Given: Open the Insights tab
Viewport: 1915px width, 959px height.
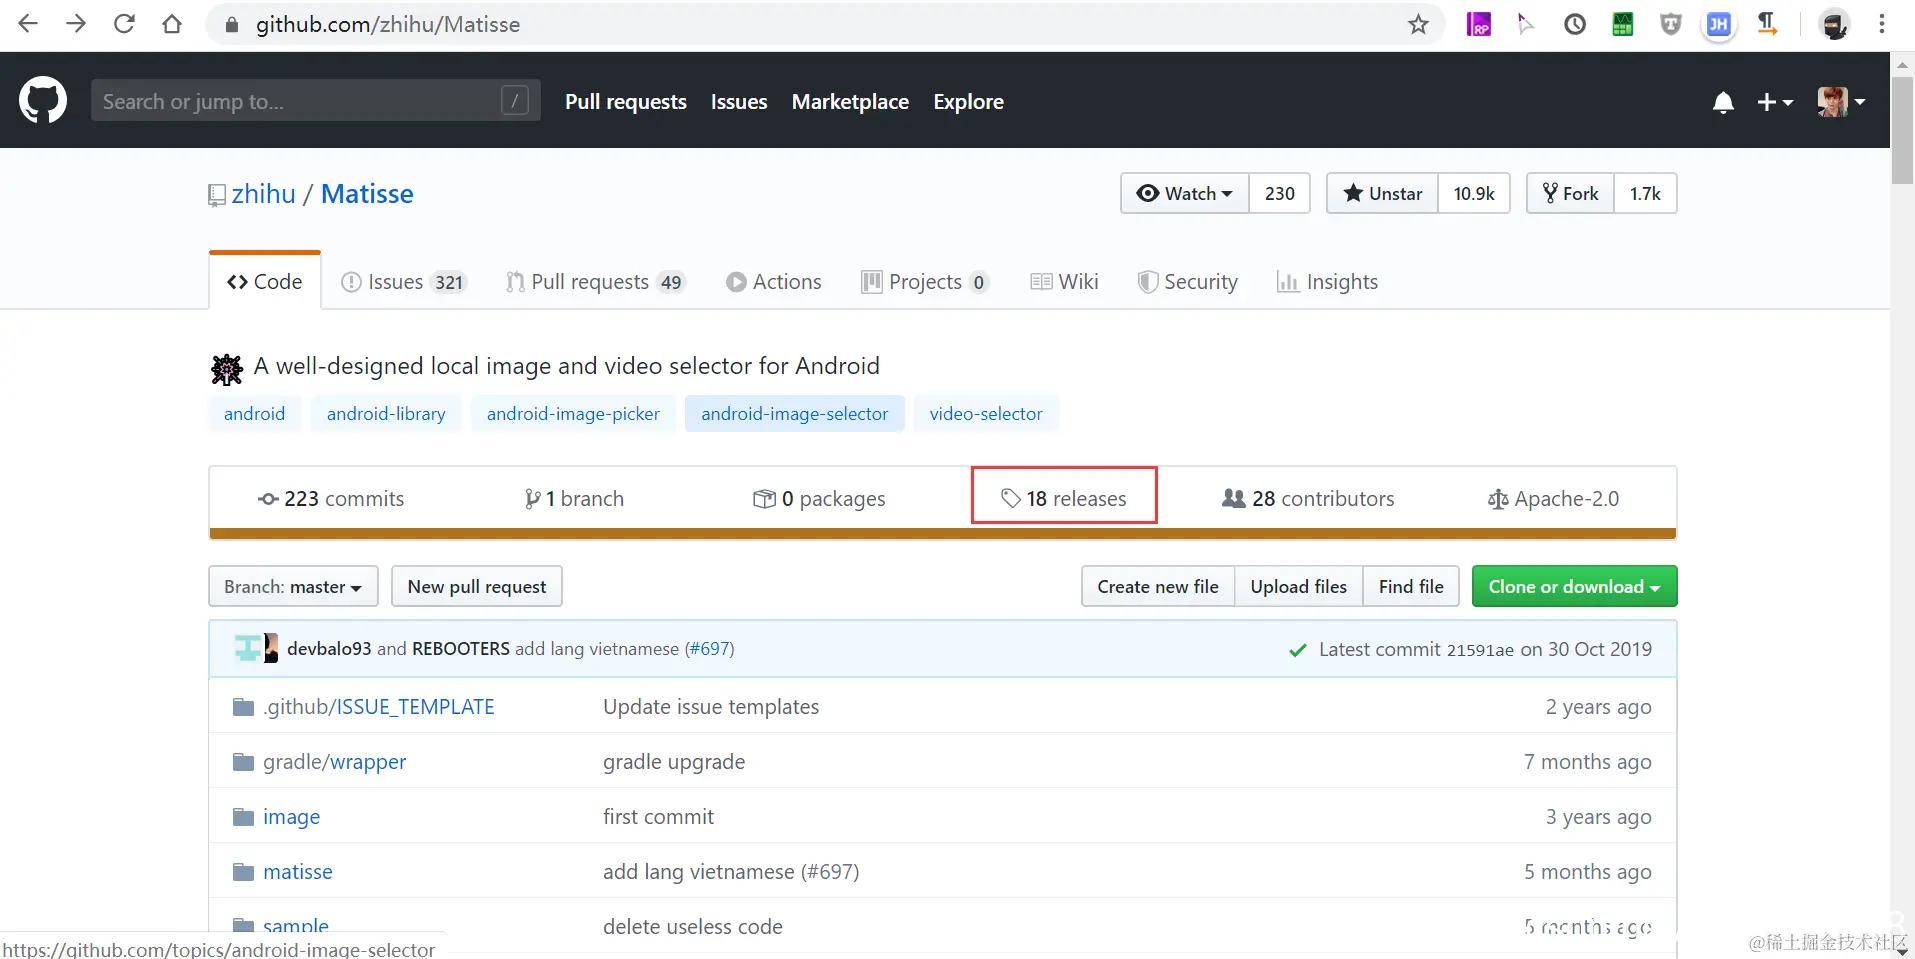Looking at the screenshot, I should (1327, 282).
